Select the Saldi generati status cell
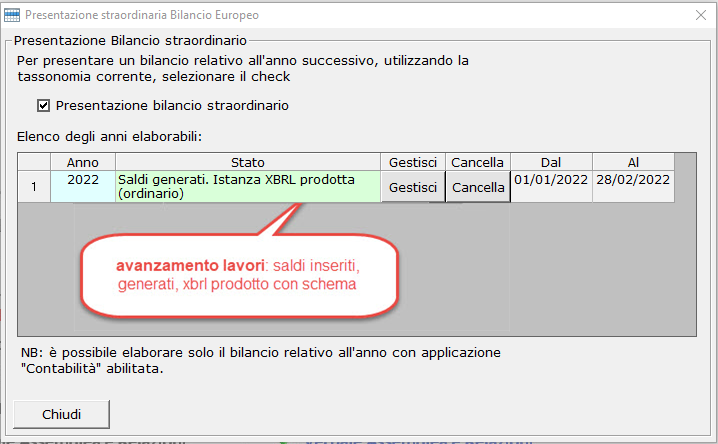 coord(247,187)
